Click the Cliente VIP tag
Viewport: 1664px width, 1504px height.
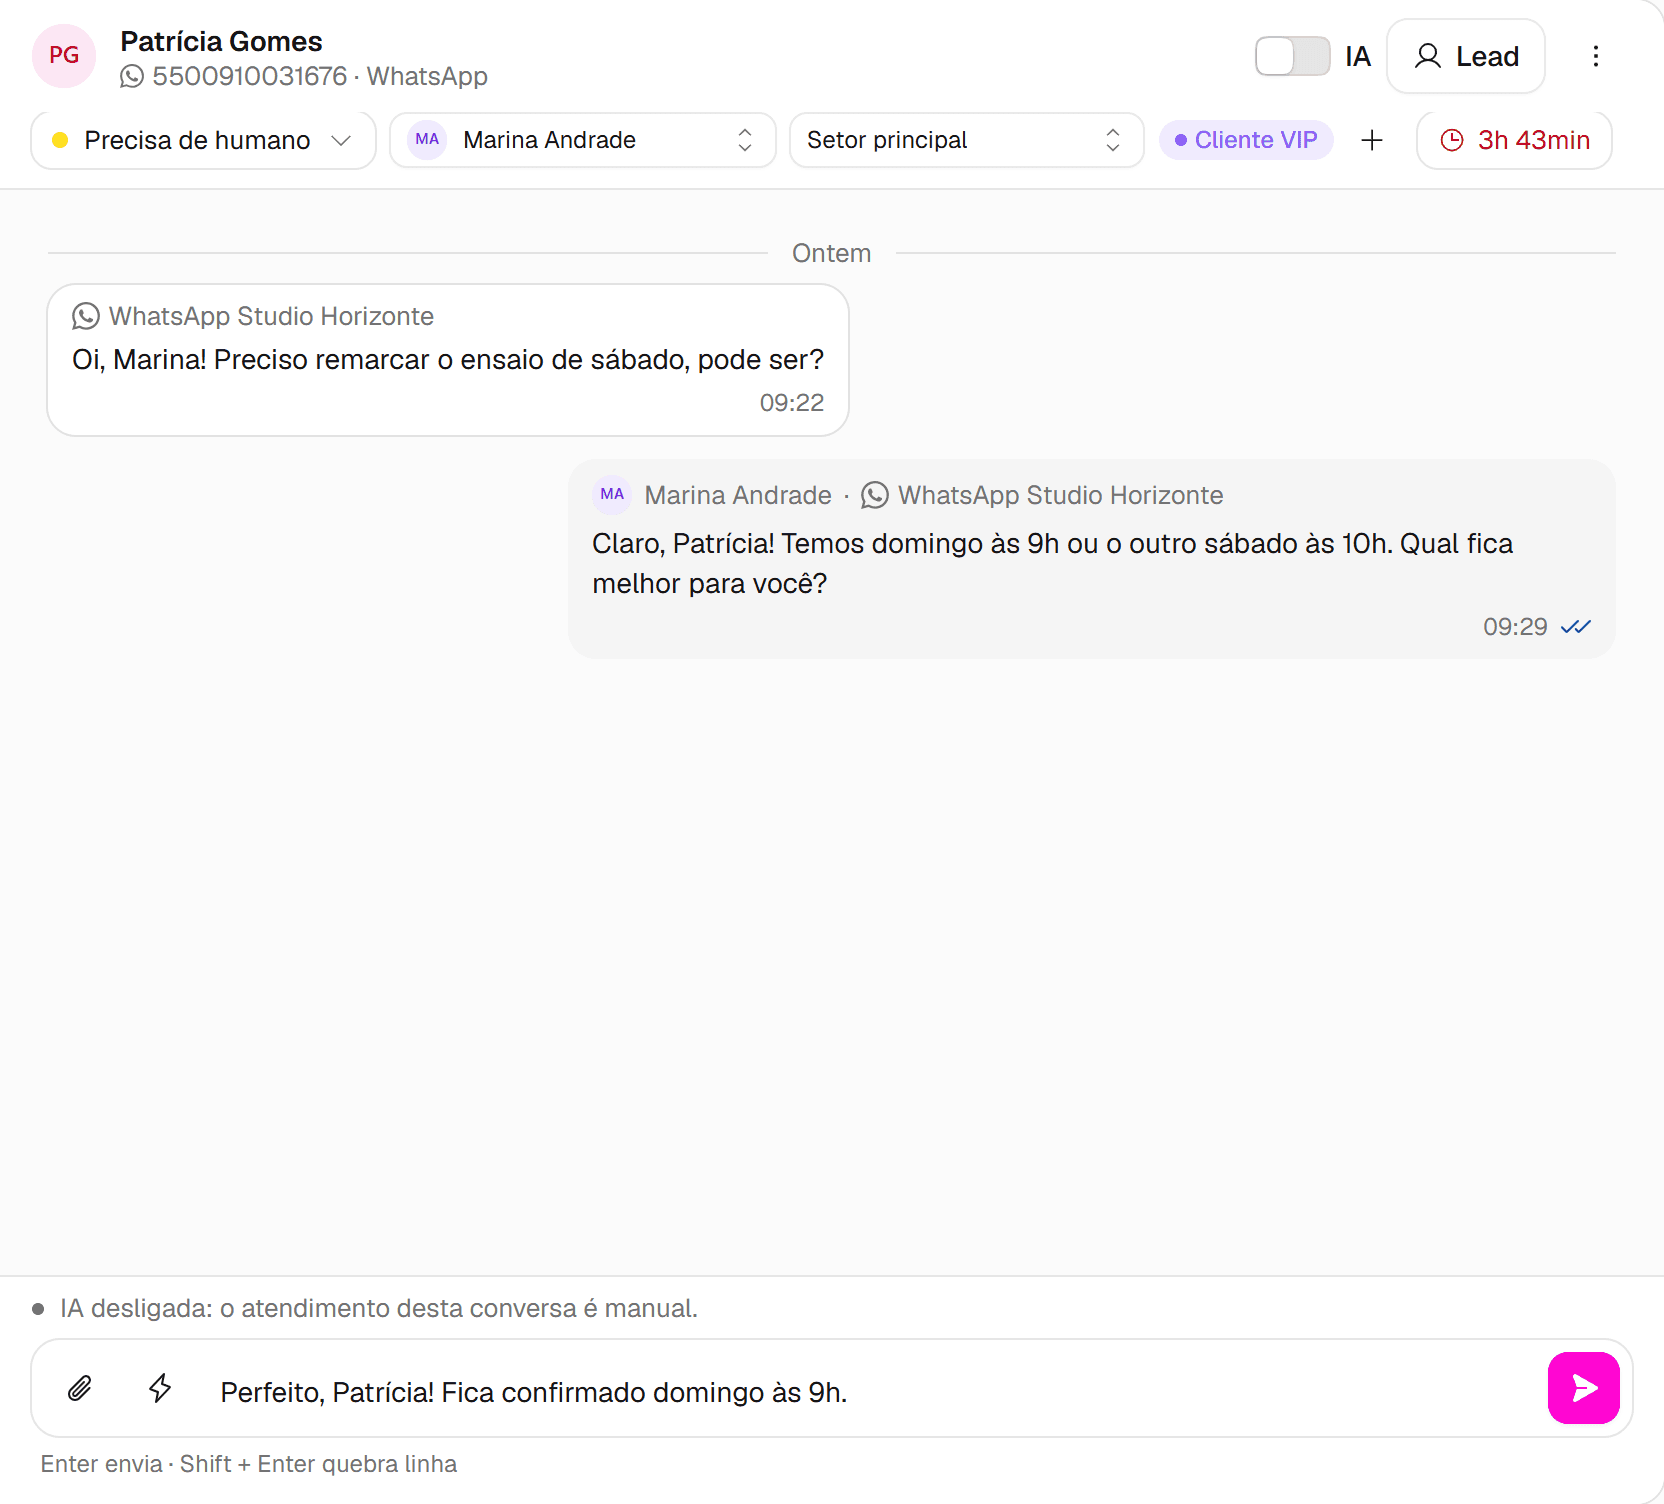tap(1246, 140)
